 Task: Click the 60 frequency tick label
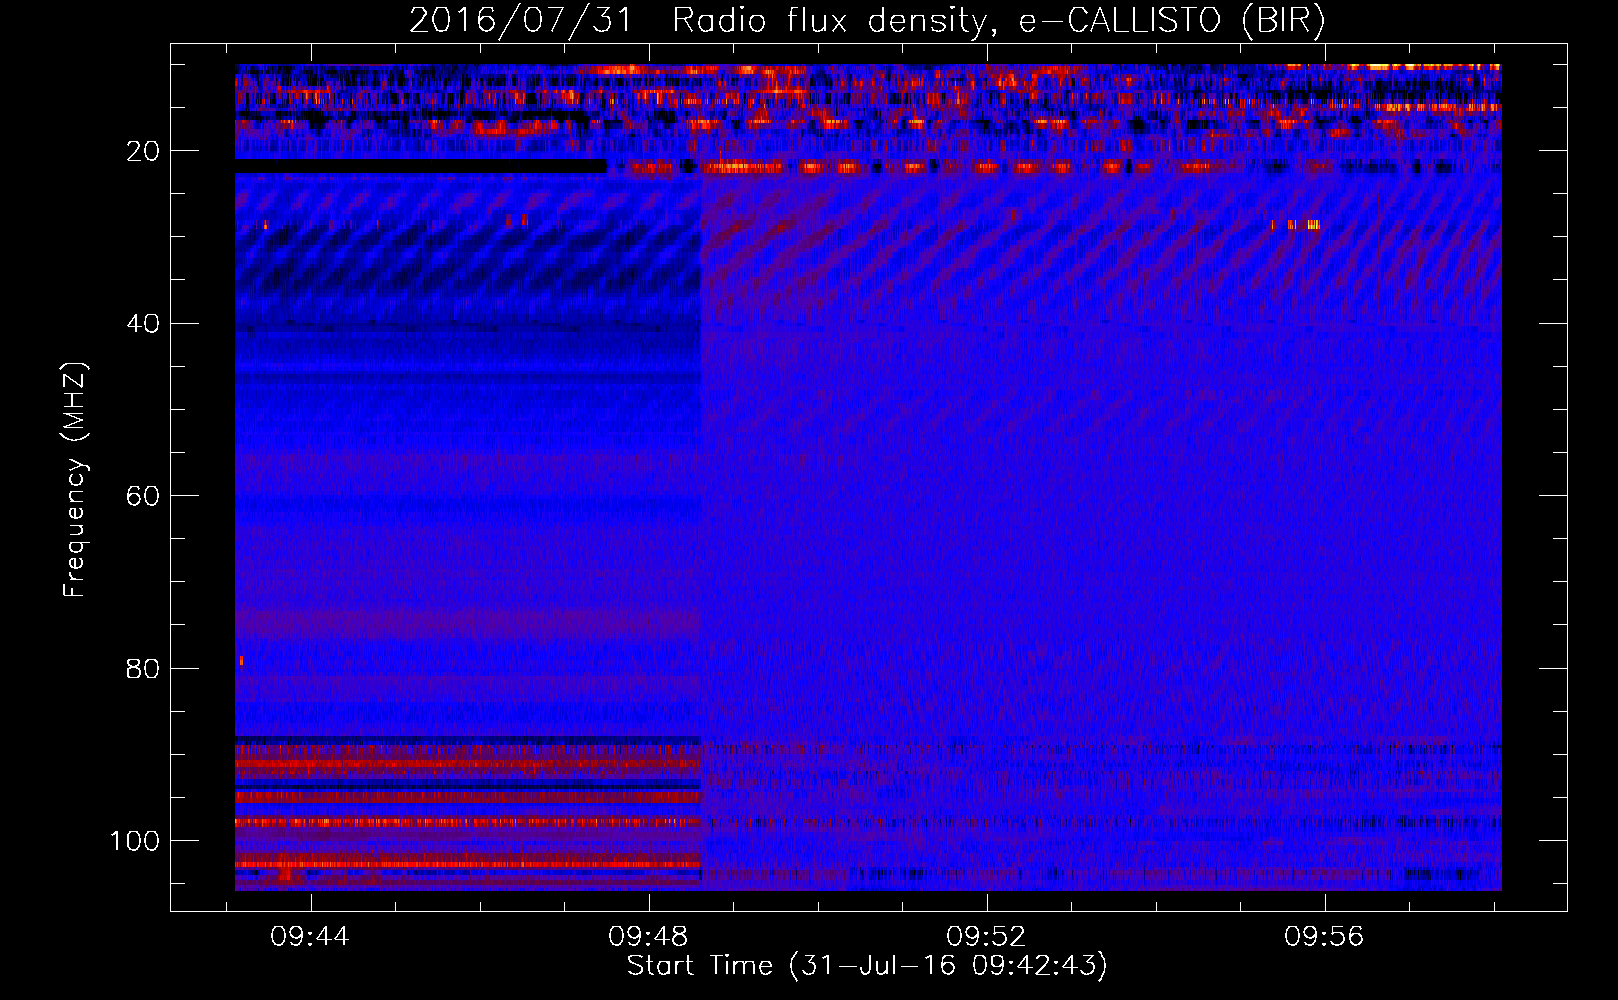[143, 496]
